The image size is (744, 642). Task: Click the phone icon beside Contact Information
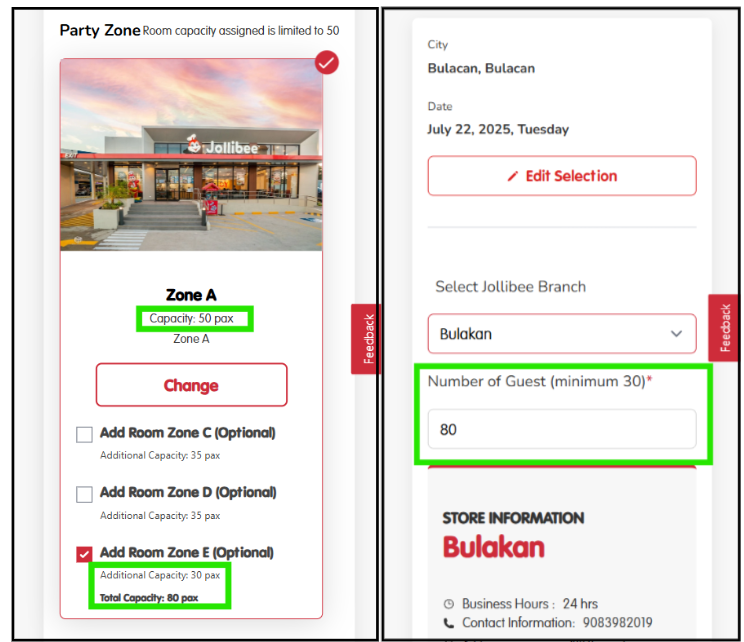tap(448, 623)
